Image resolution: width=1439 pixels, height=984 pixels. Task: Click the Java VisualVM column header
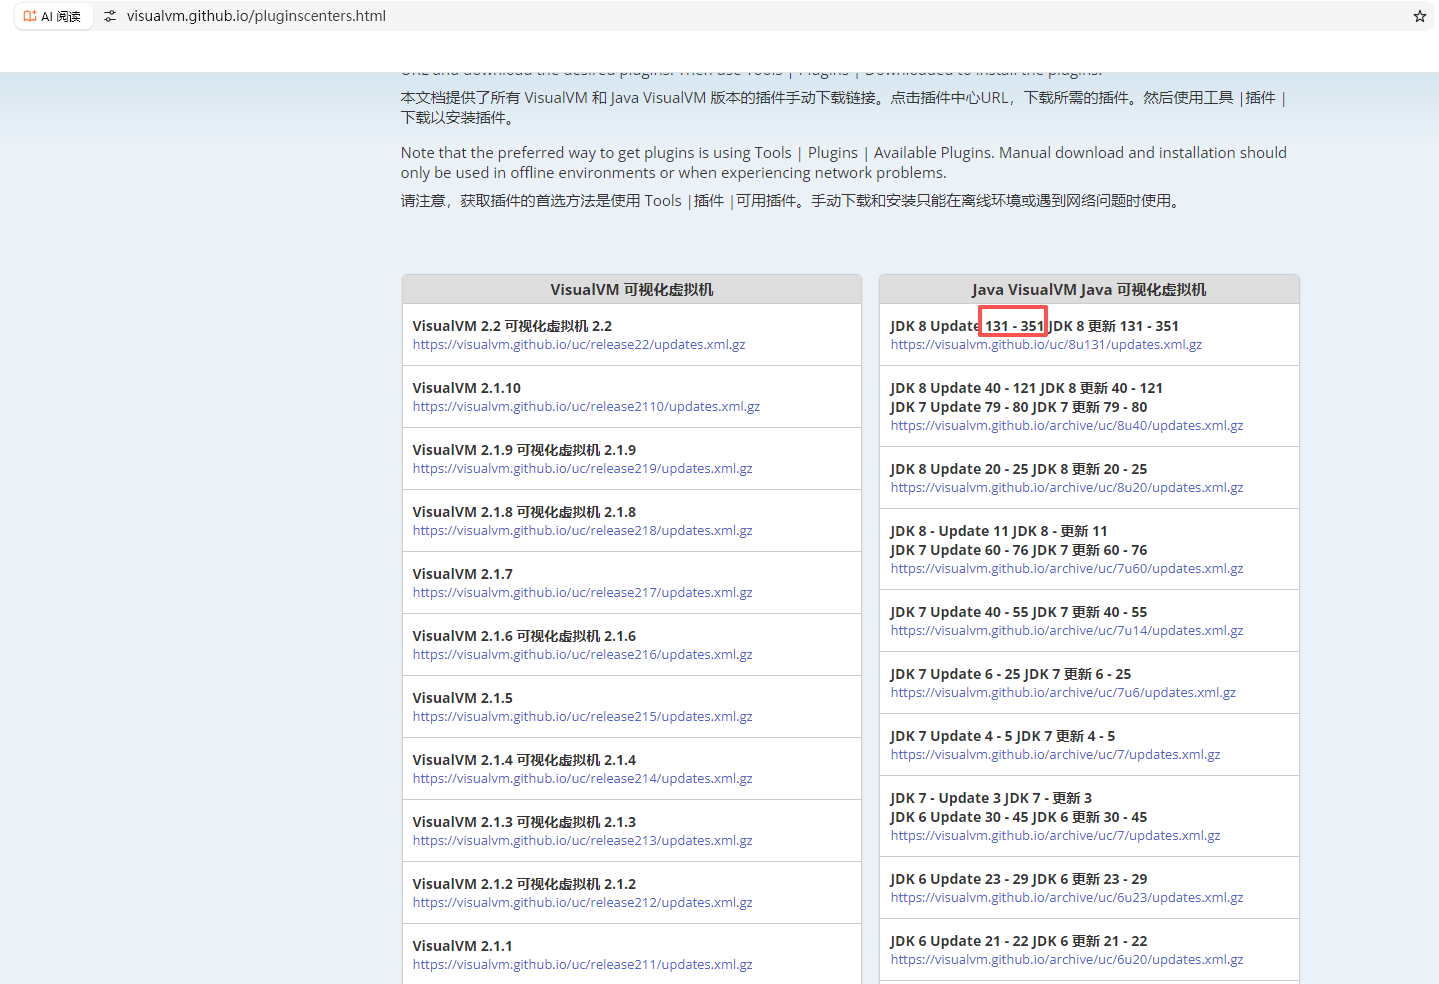point(1089,290)
